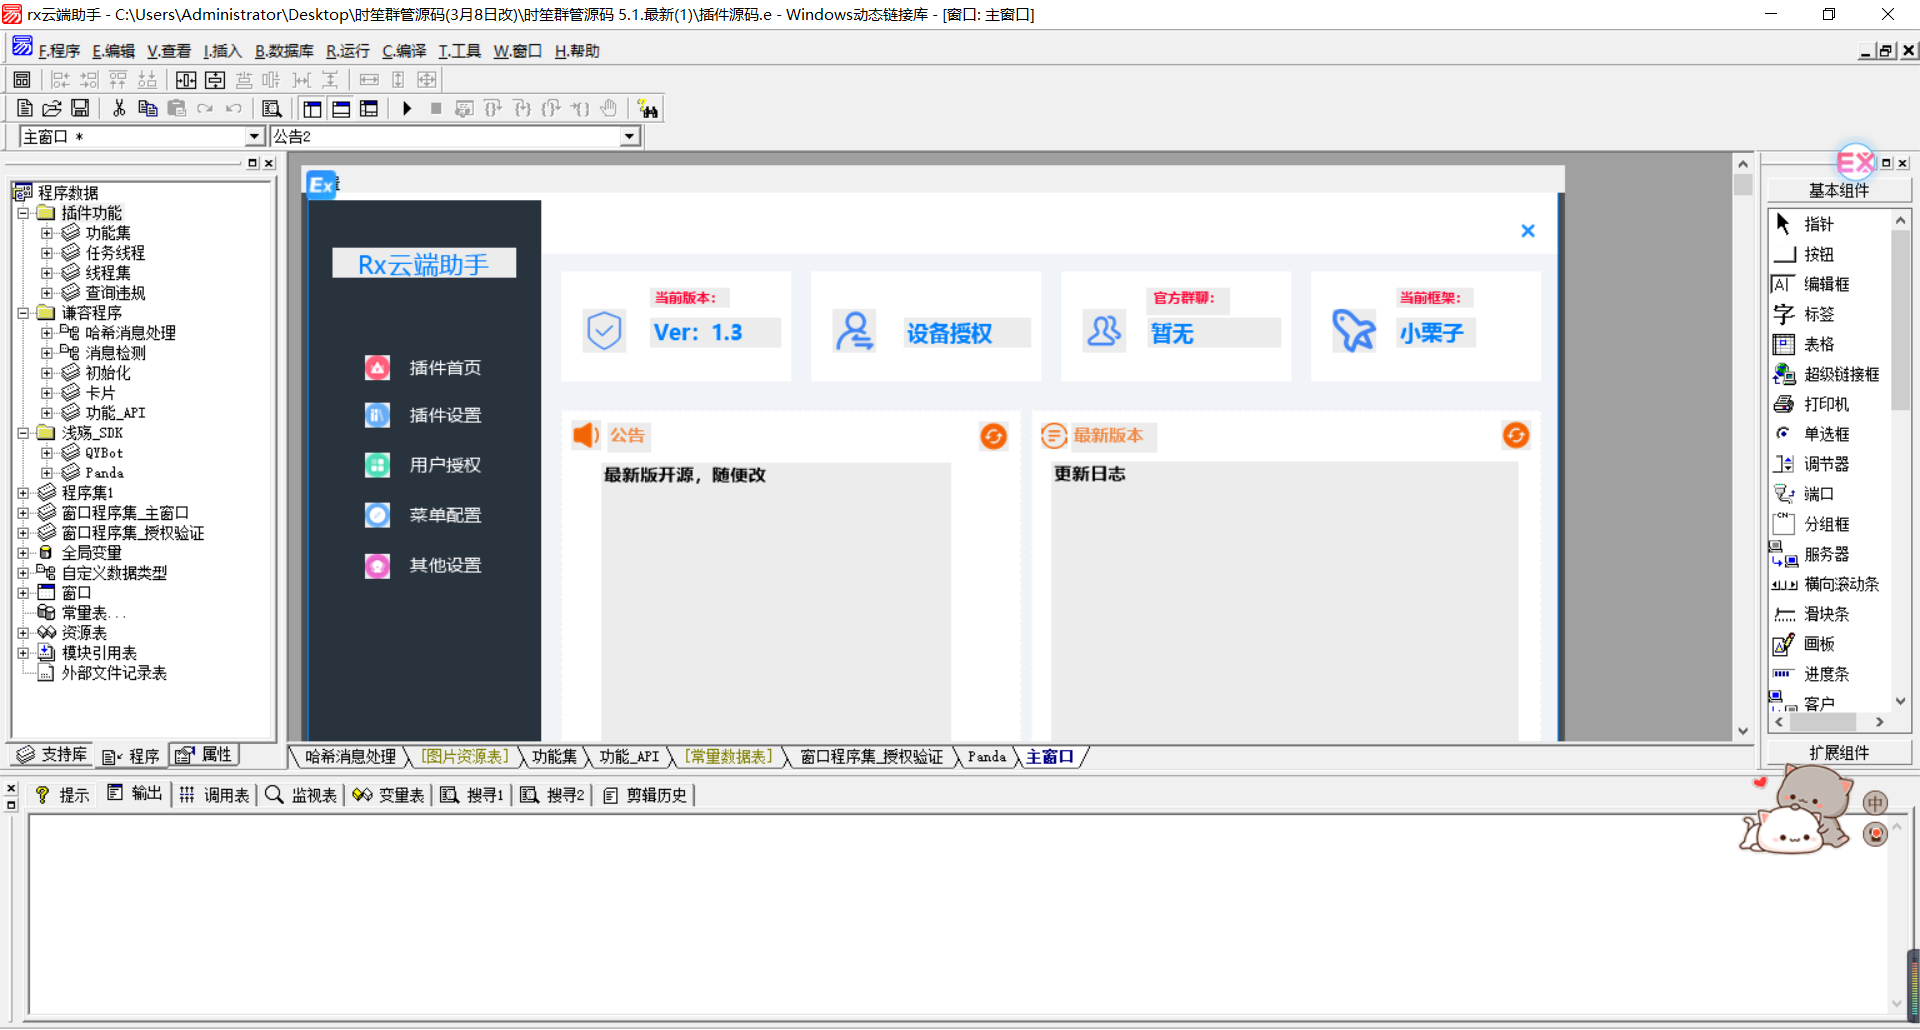Screen dimensions: 1920x1030
Task: Open the 主窗口 combo box dropdown
Action: tap(254, 137)
